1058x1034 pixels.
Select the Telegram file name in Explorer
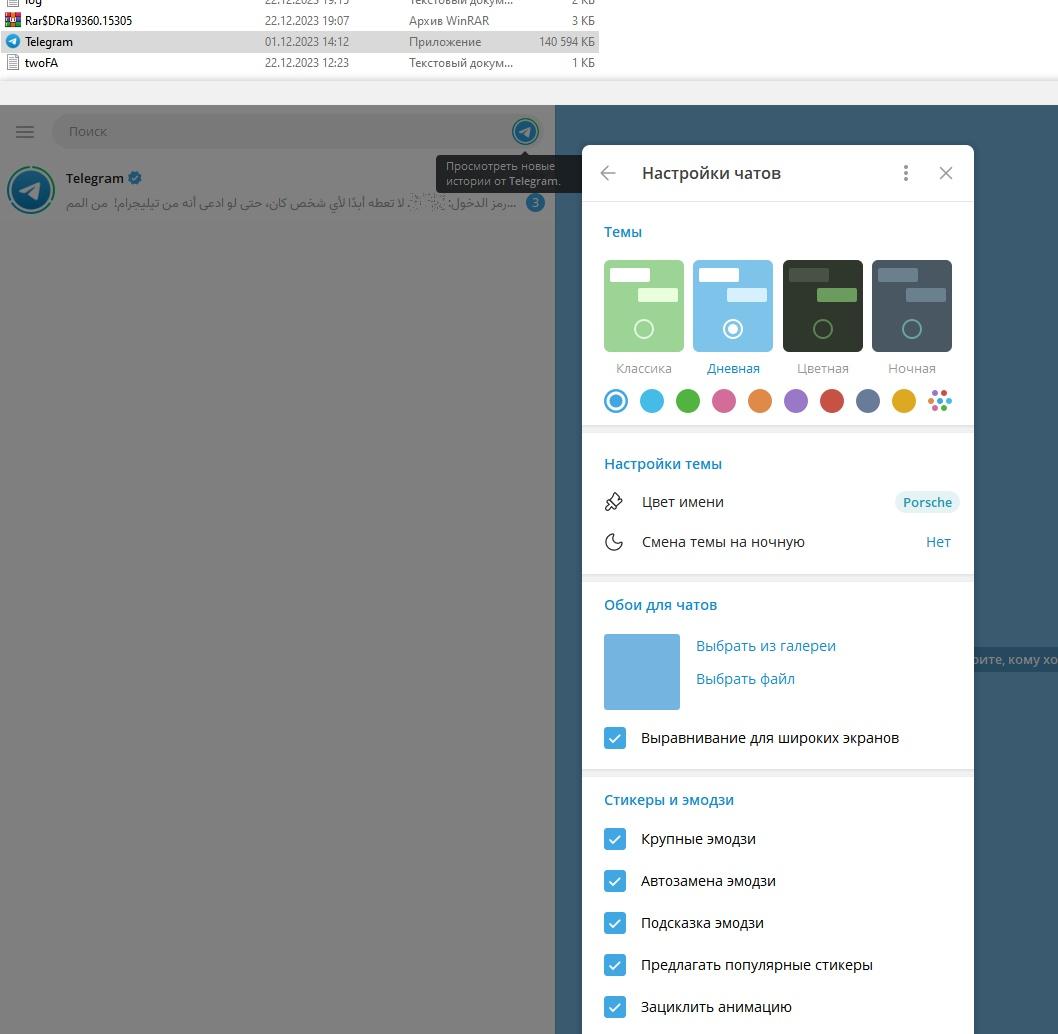pos(49,42)
